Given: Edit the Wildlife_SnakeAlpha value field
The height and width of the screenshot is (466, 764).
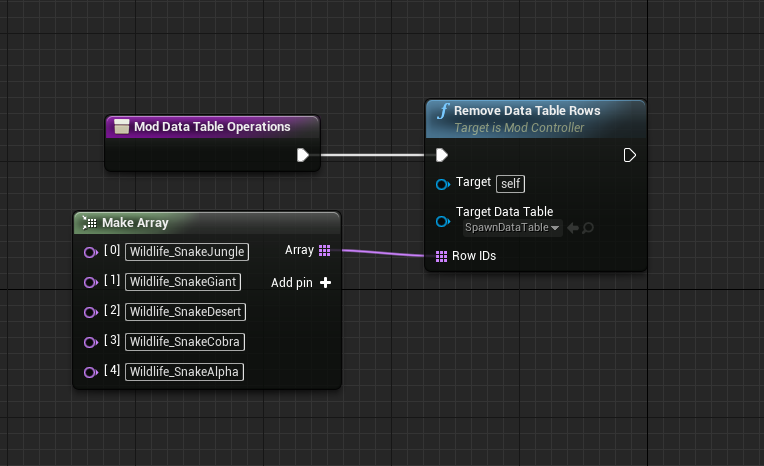Looking at the screenshot, I should tap(185, 372).
